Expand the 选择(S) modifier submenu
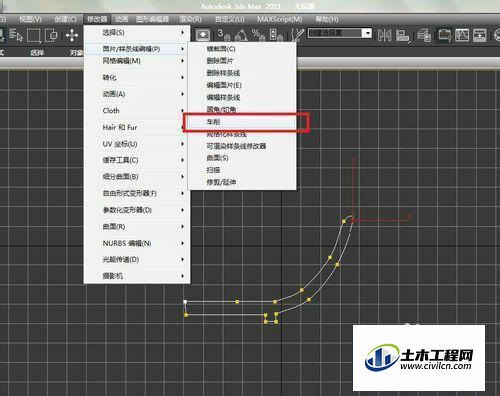Viewport: 500px width, 396px height. pos(137,33)
